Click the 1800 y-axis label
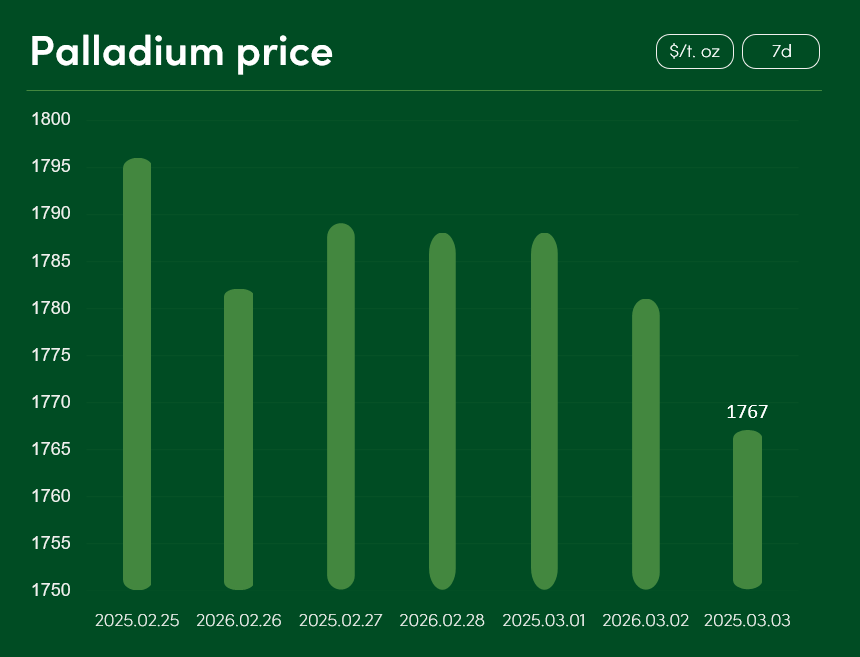The image size is (860, 657). [x=51, y=120]
